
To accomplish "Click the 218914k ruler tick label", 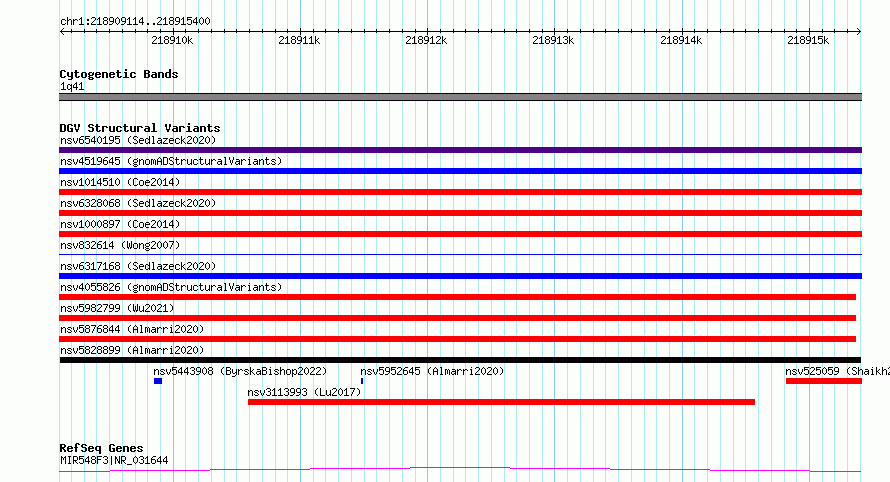I will 681,40.
